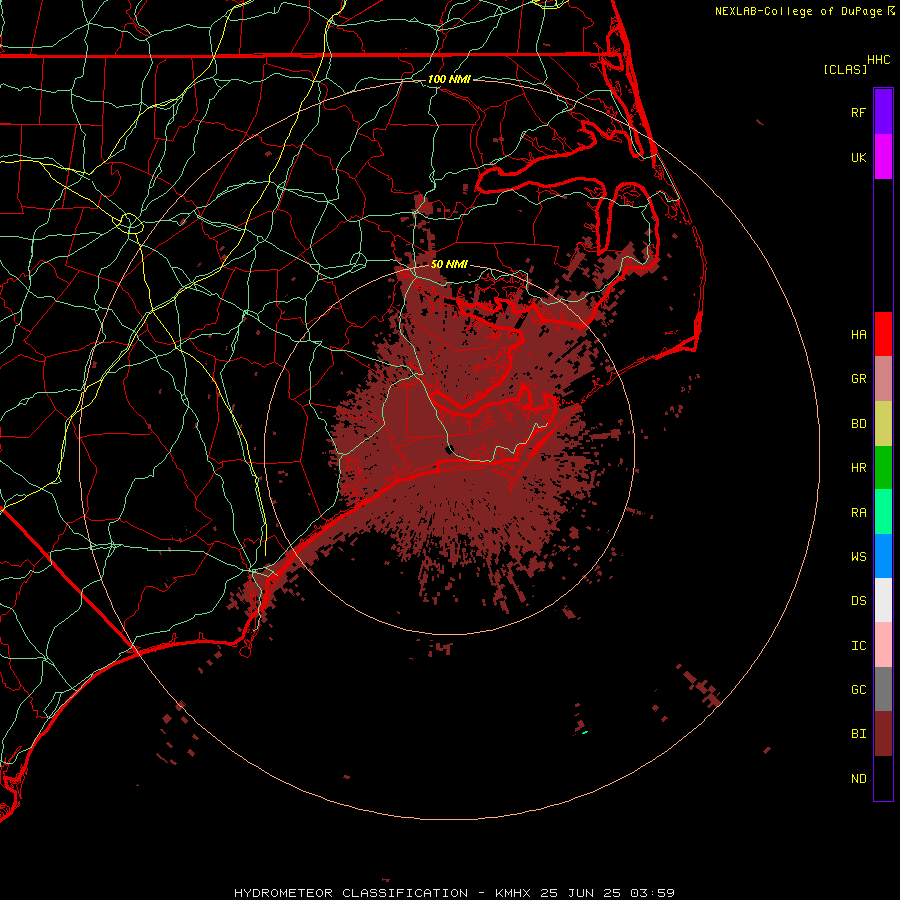Image resolution: width=900 pixels, height=900 pixels.
Task: Click the ND legend label
Action: [x=859, y=778]
